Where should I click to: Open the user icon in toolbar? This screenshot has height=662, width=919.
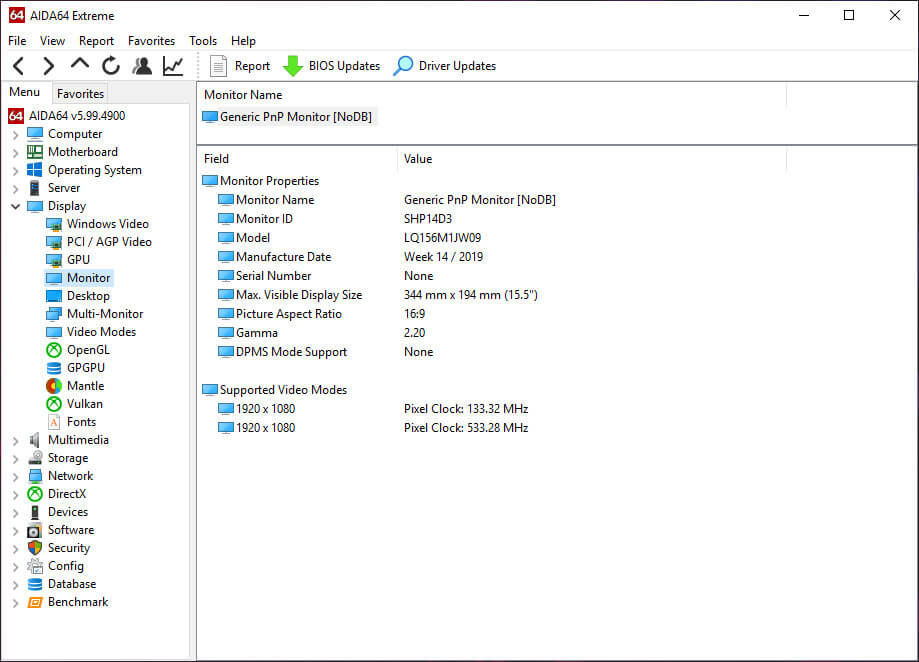[x=142, y=66]
